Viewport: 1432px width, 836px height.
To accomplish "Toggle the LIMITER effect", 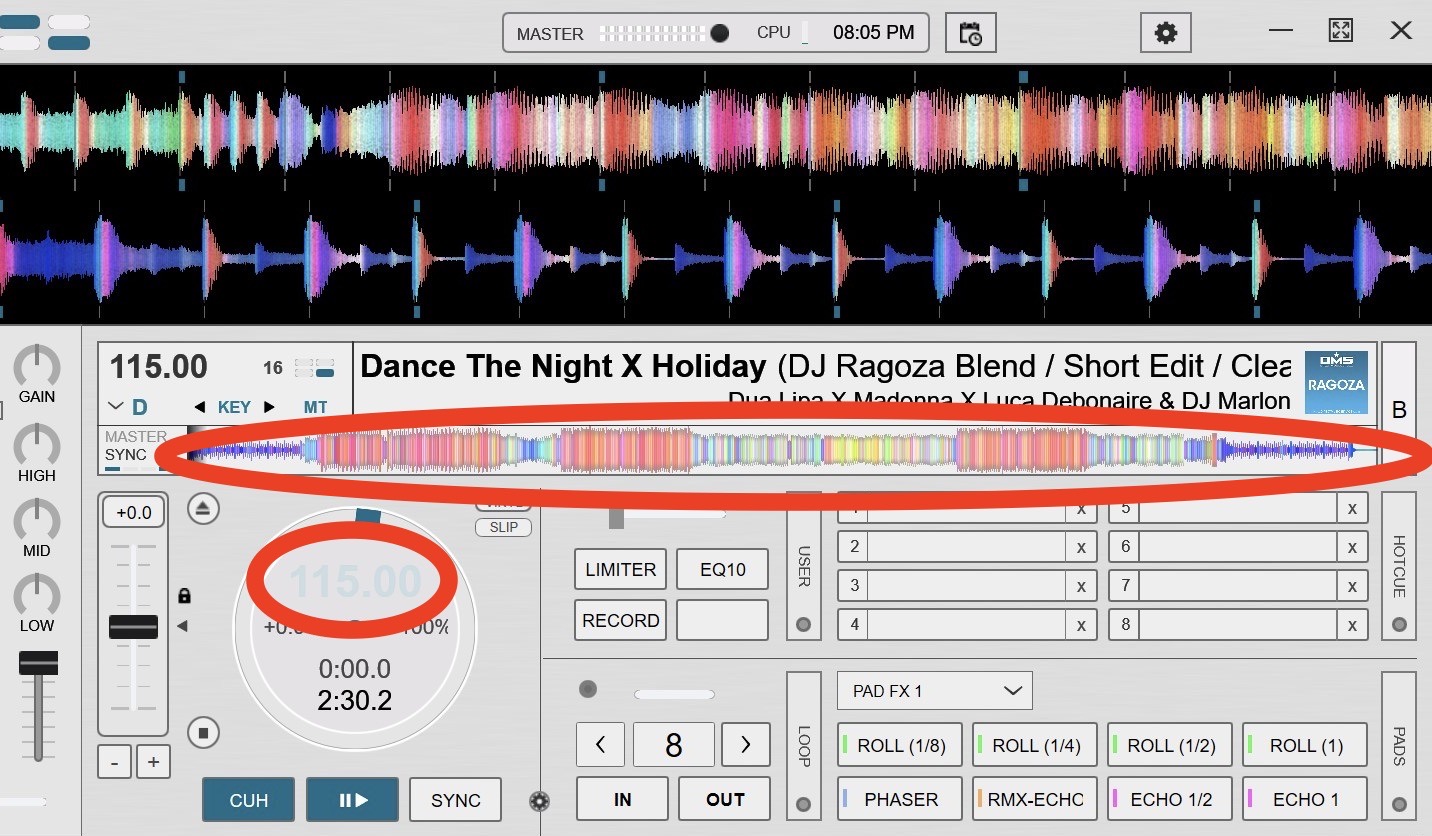I will (620, 569).
